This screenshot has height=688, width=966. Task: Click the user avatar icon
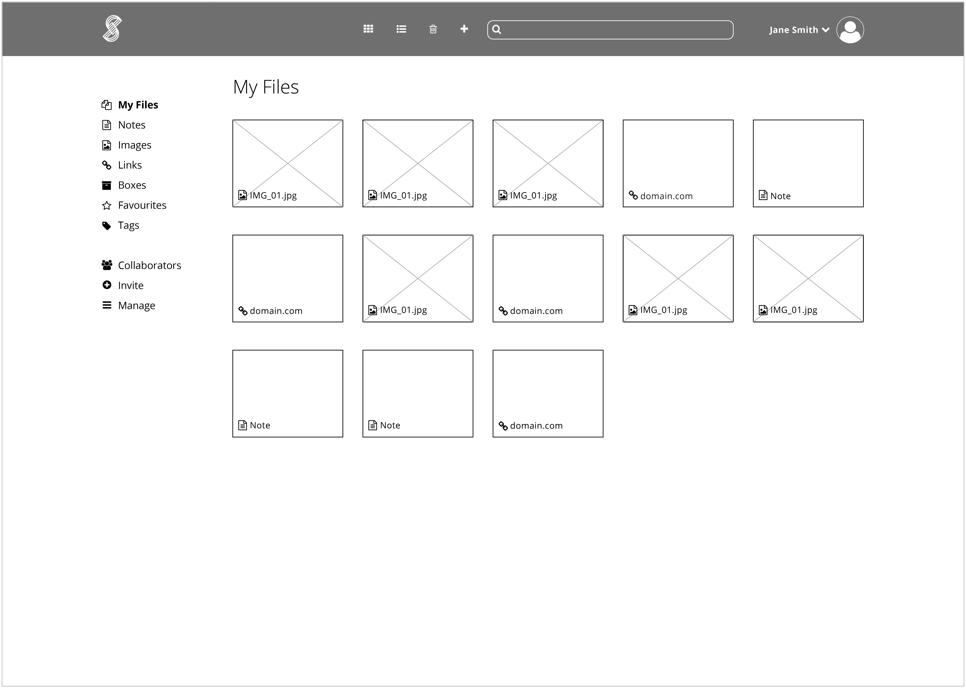tap(850, 30)
